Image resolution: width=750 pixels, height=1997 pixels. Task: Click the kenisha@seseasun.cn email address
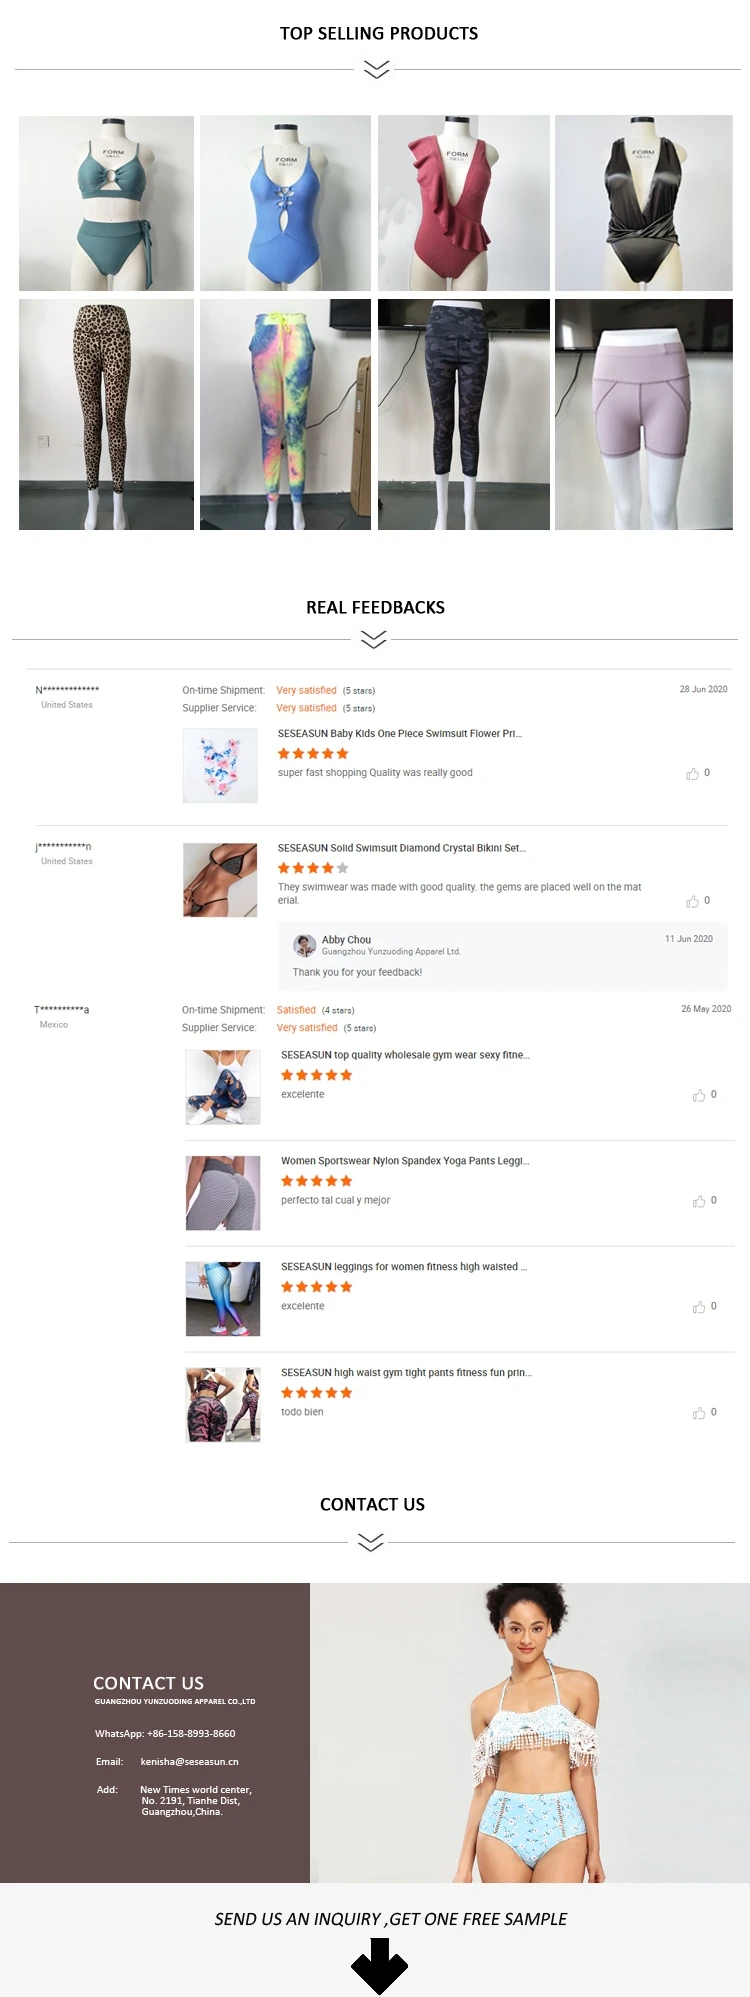(189, 1762)
